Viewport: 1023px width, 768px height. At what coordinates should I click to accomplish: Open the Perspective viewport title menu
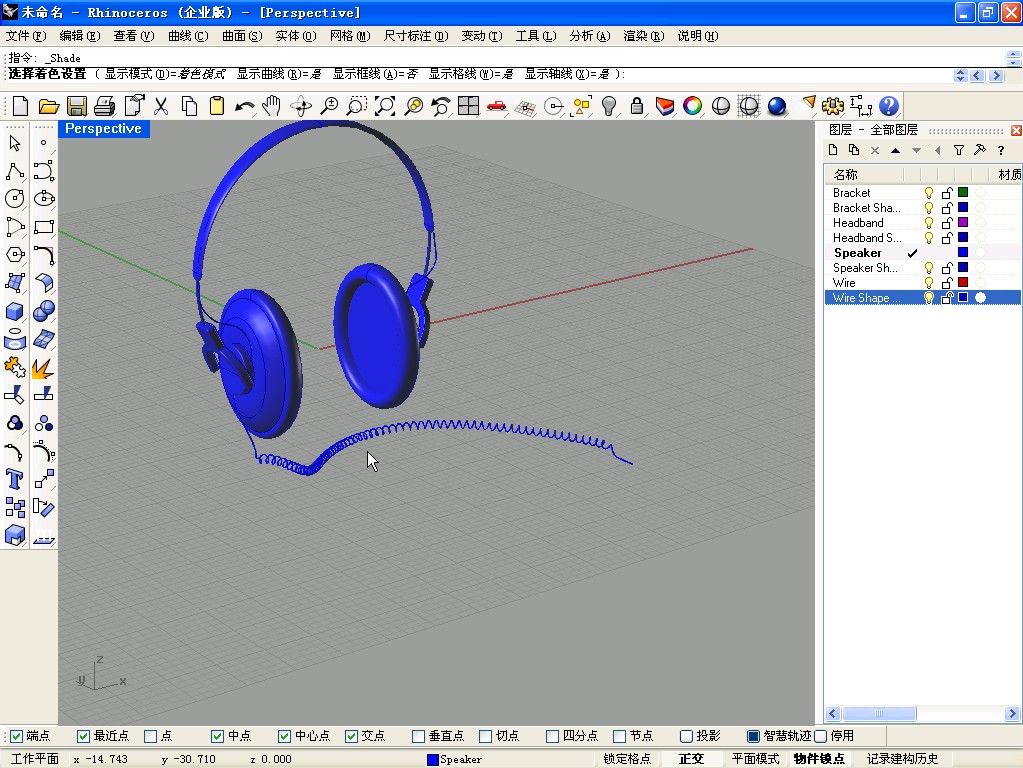point(103,129)
